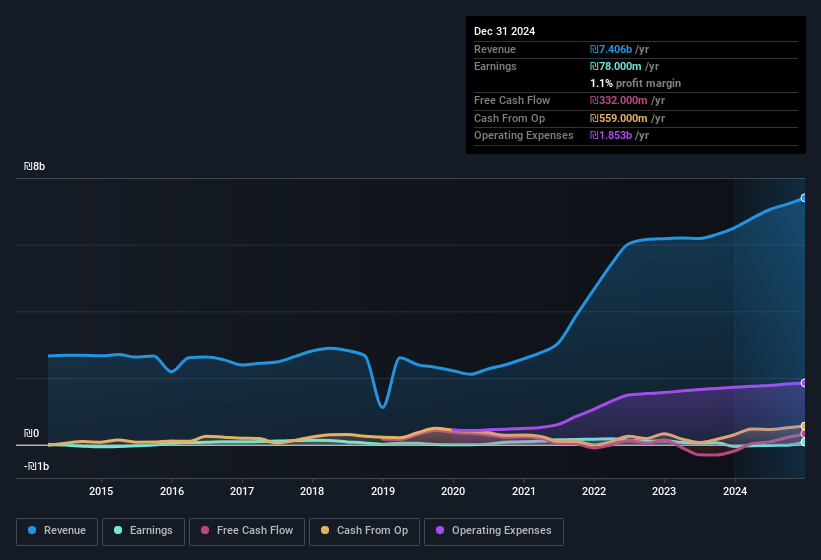Click the 2016 x-axis label
The image size is (821, 560).
tap(172, 491)
